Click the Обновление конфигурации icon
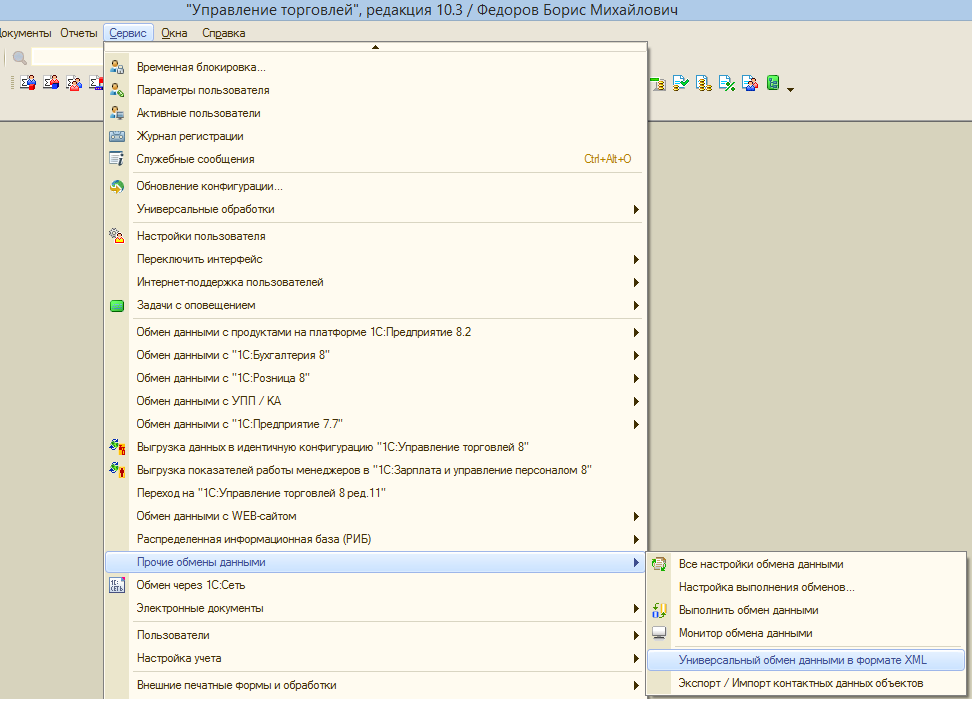973x701 pixels. [x=117, y=186]
